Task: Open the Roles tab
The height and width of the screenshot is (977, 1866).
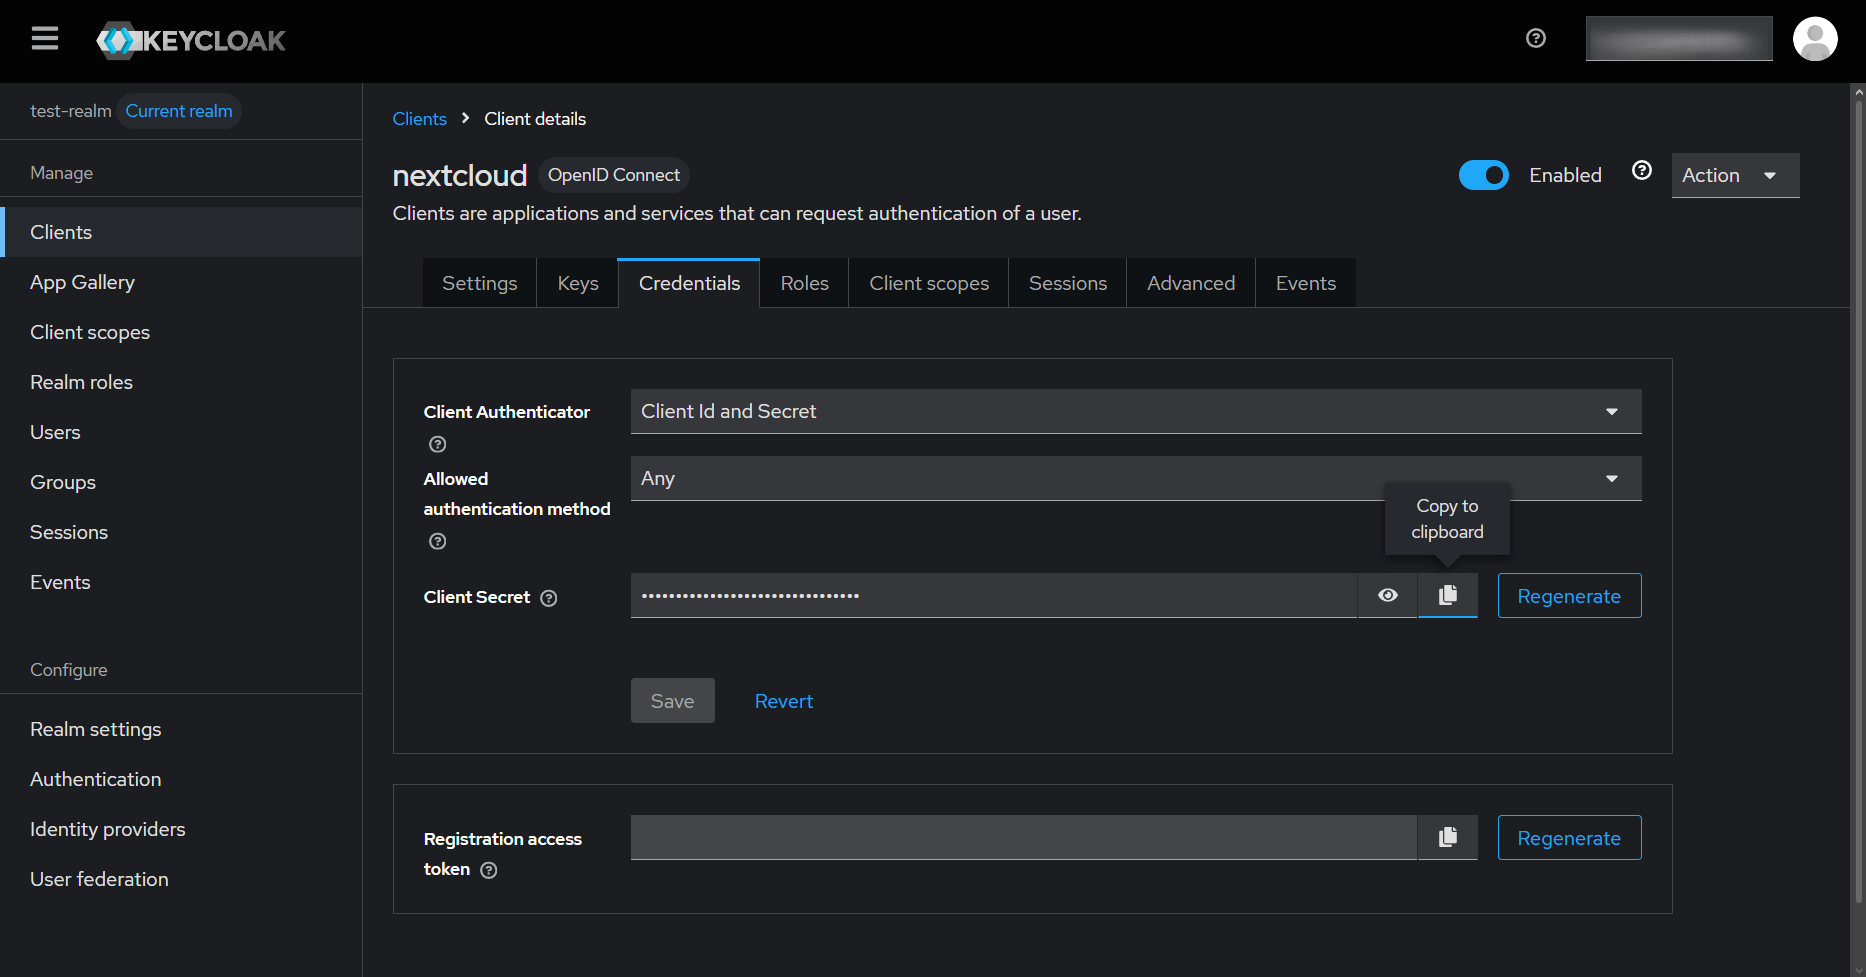Action: 804,283
